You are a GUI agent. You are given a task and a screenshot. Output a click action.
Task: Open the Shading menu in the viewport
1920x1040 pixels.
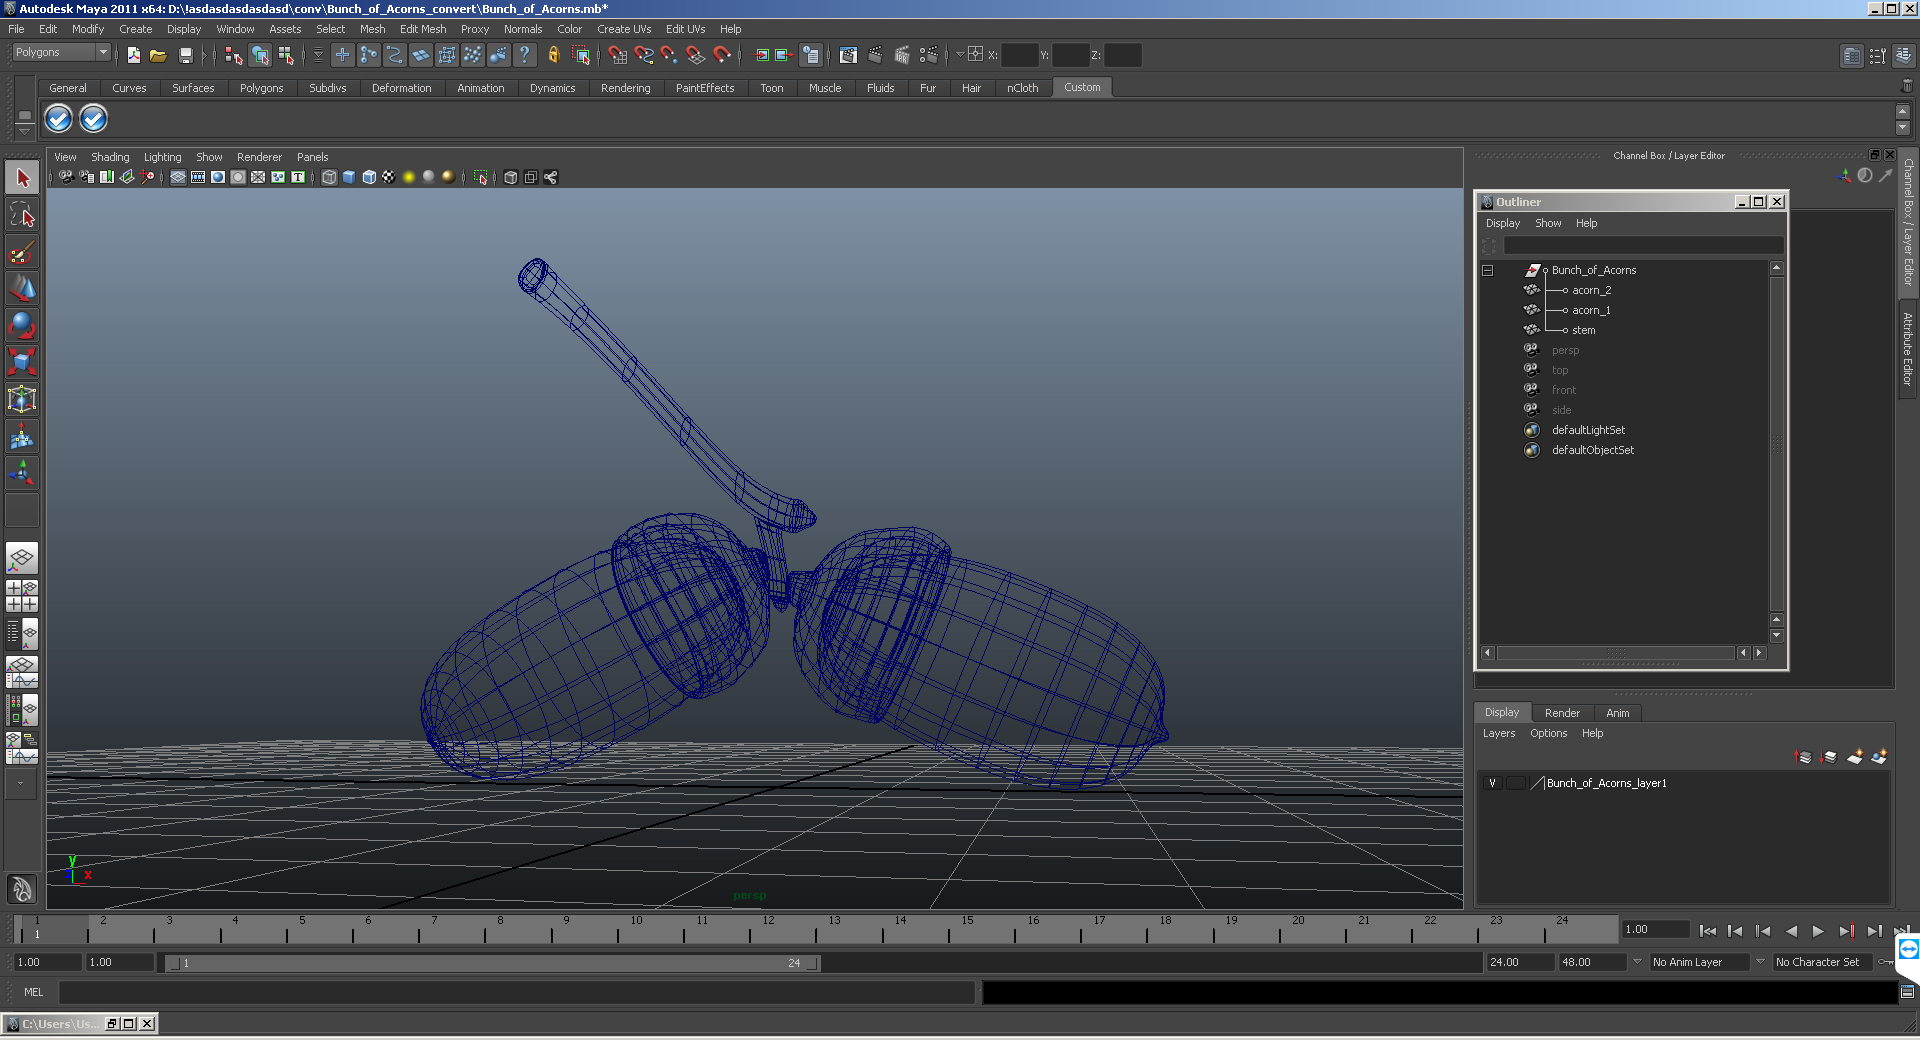(x=110, y=157)
